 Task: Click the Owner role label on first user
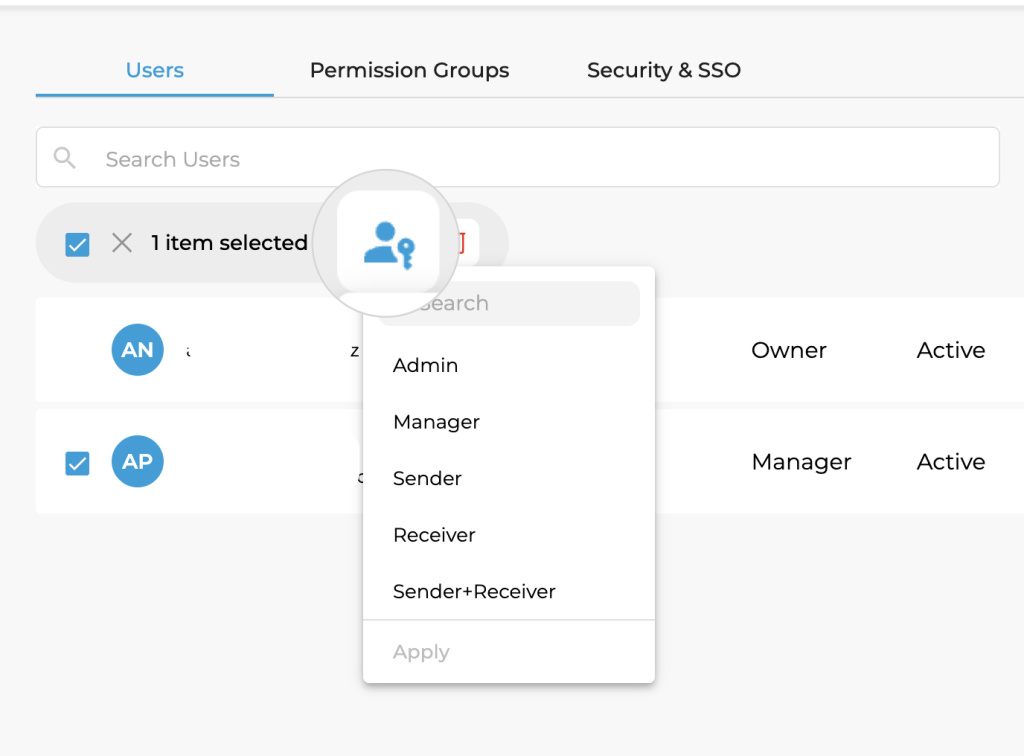(789, 350)
